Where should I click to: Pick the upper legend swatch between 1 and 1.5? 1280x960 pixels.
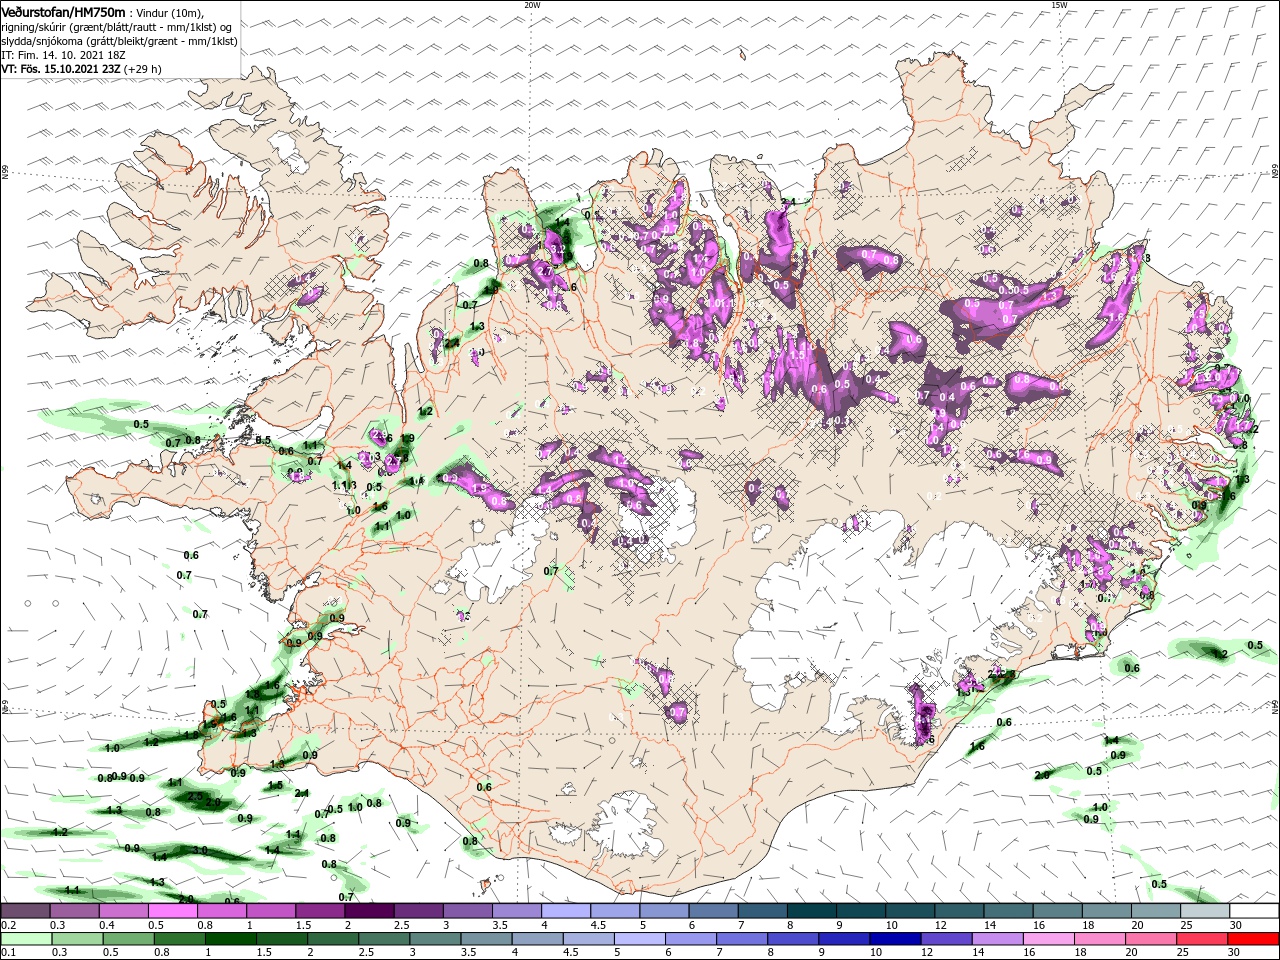(271, 910)
